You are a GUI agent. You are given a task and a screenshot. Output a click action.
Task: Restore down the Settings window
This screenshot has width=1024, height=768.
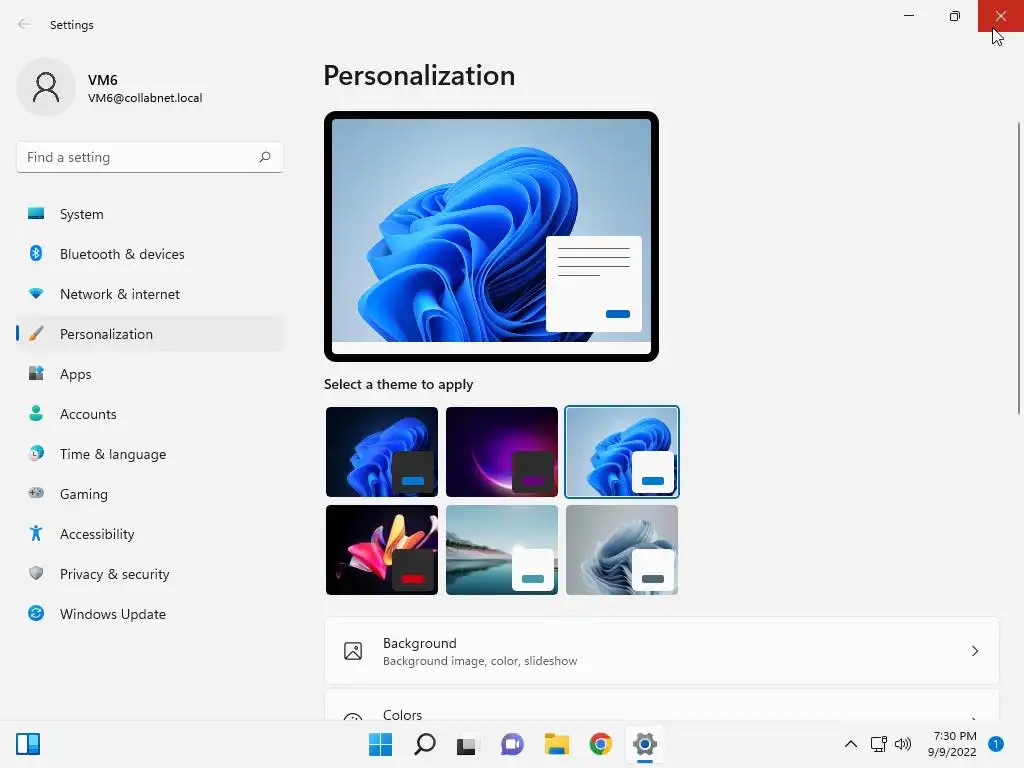click(x=954, y=16)
